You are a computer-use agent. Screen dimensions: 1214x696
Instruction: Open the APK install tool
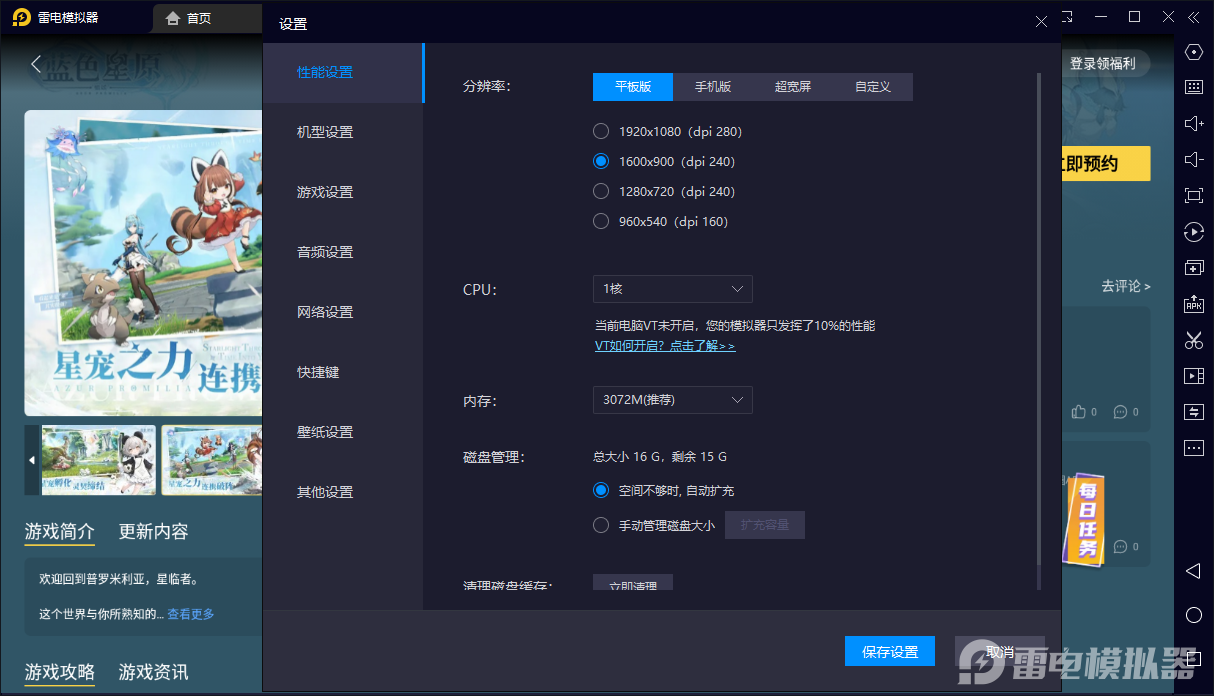point(1193,304)
